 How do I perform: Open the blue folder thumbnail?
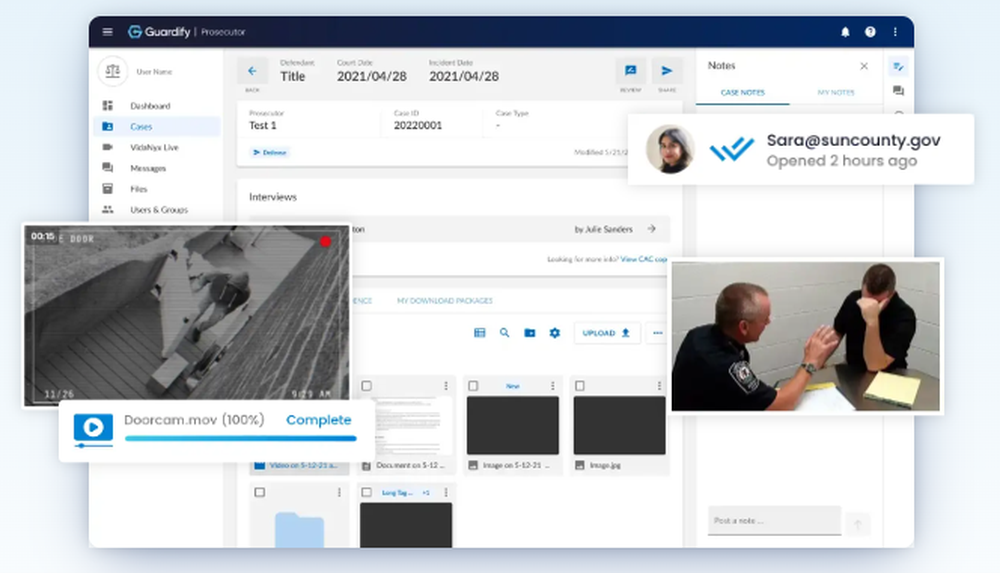[299, 530]
